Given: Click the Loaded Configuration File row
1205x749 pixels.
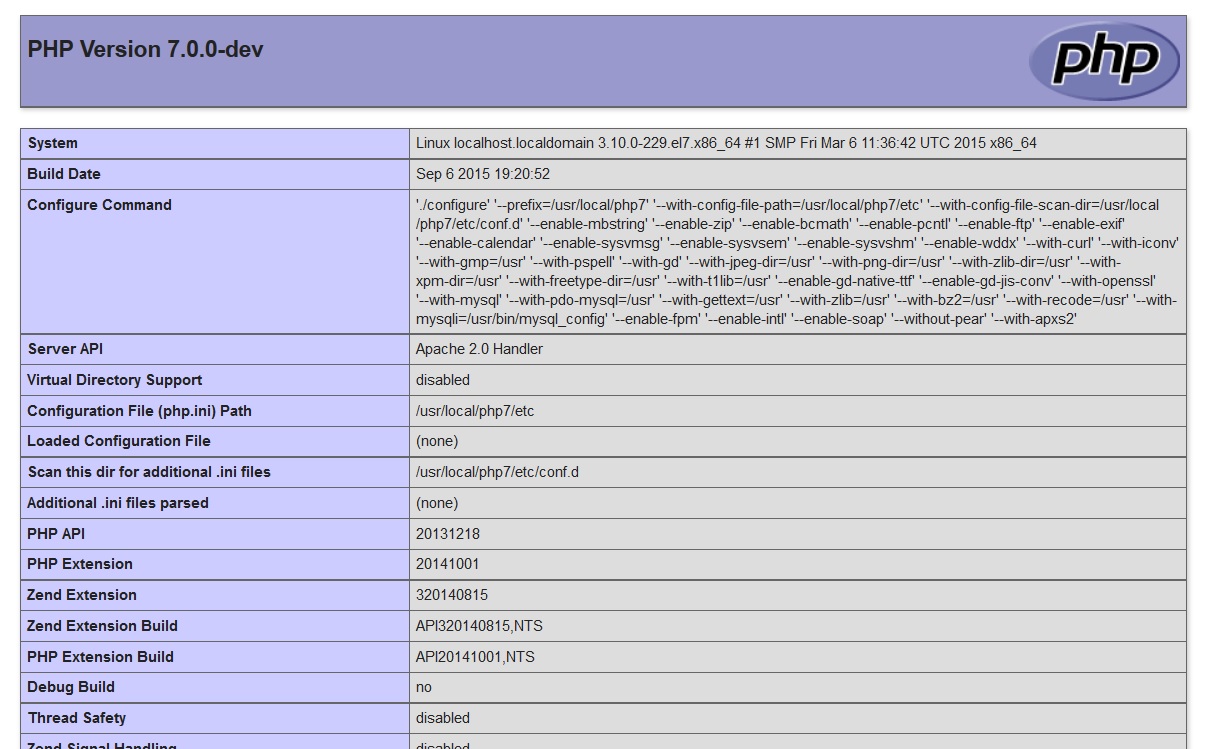Looking at the screenshot, I should 111,441.
